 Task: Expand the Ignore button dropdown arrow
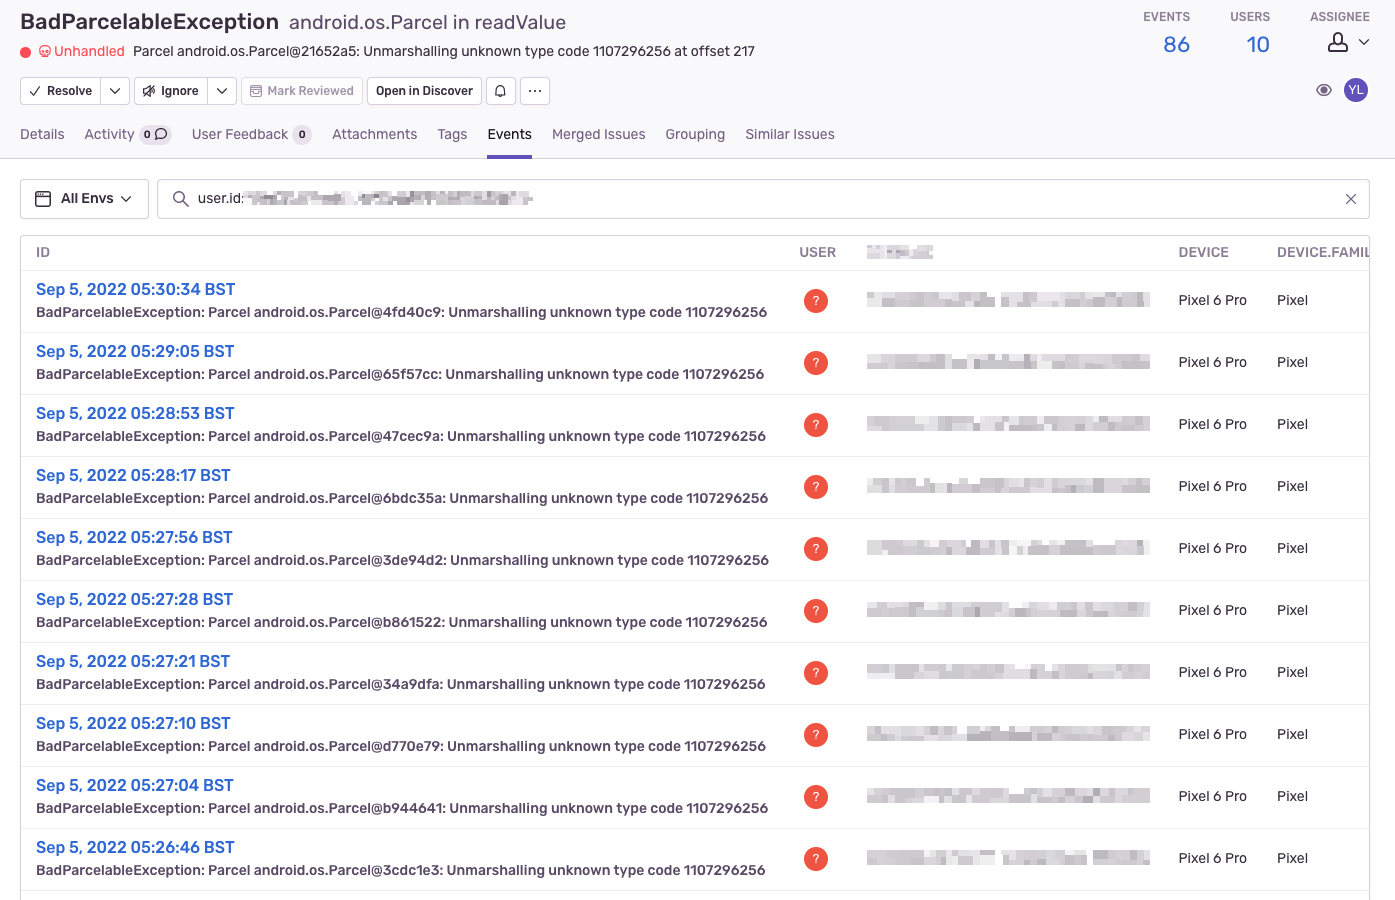[222, 90]
